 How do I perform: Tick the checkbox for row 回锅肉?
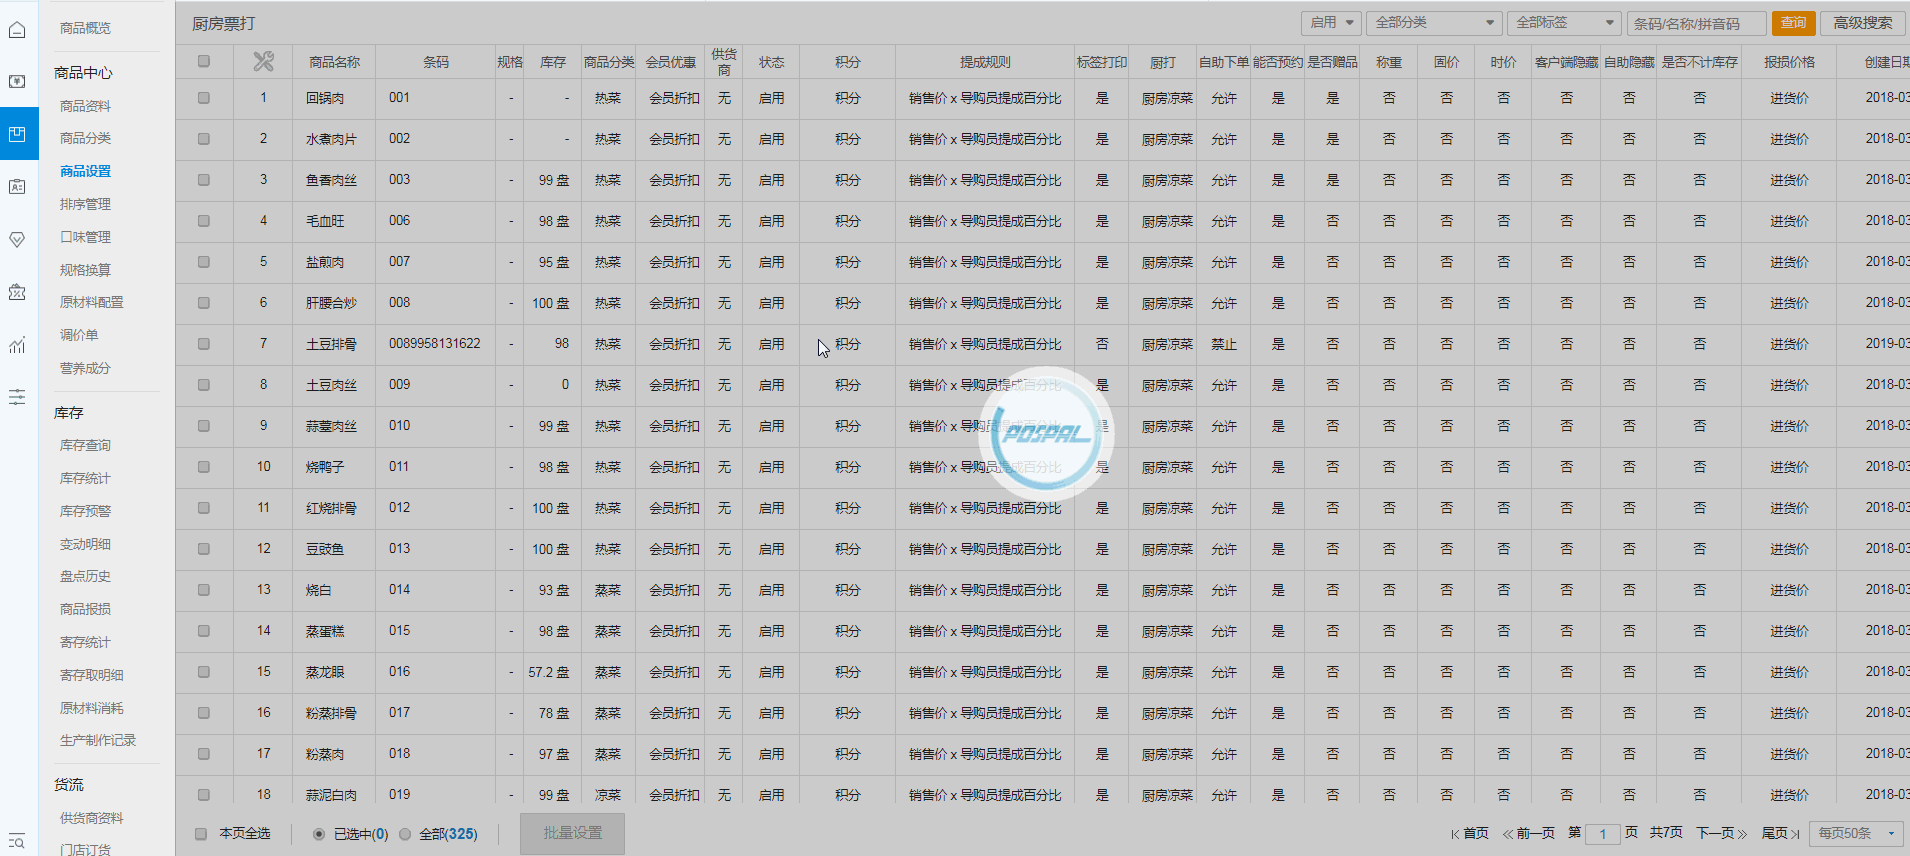204,98
